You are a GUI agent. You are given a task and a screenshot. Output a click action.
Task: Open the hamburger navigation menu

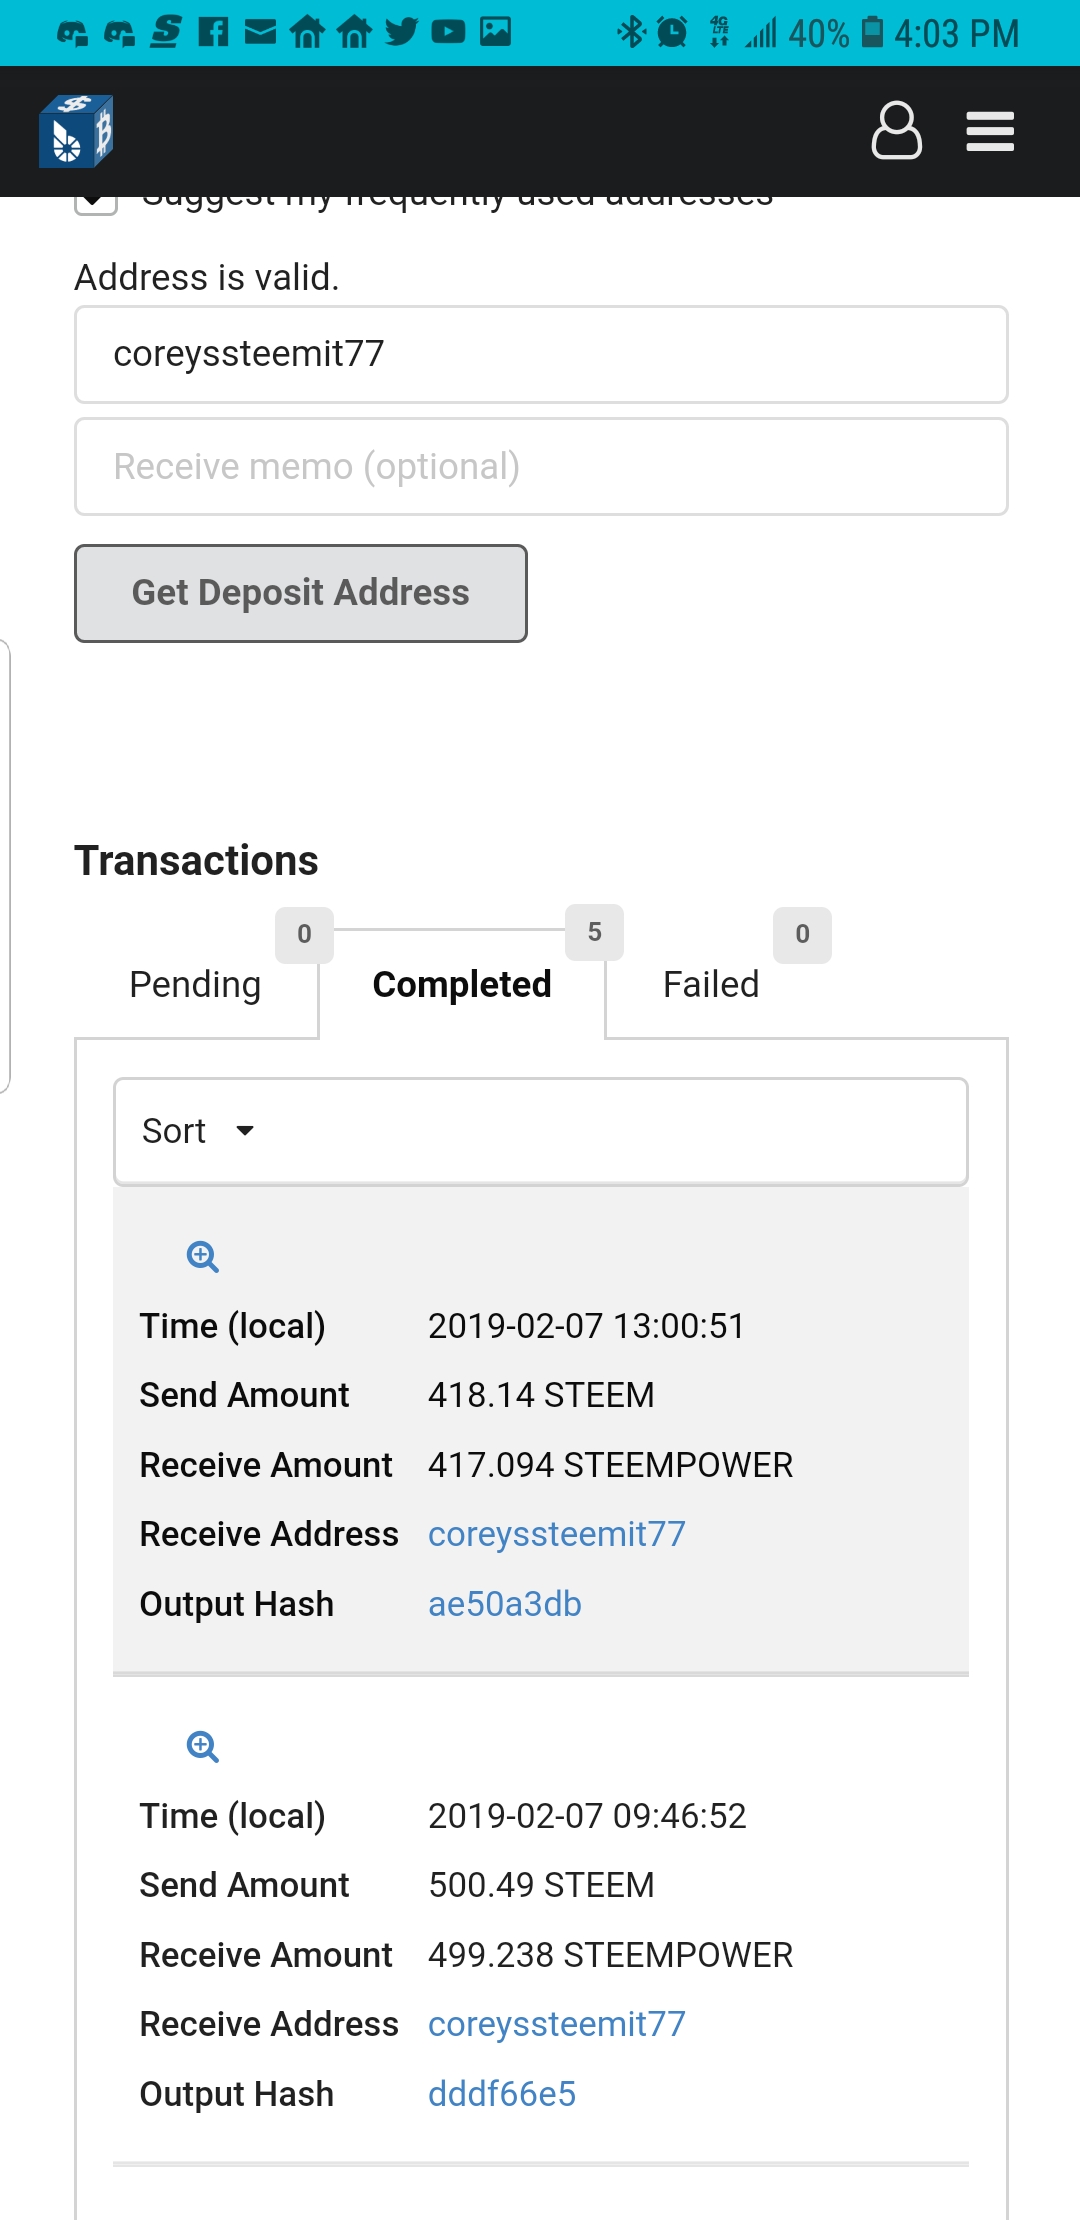coord(990,131)
